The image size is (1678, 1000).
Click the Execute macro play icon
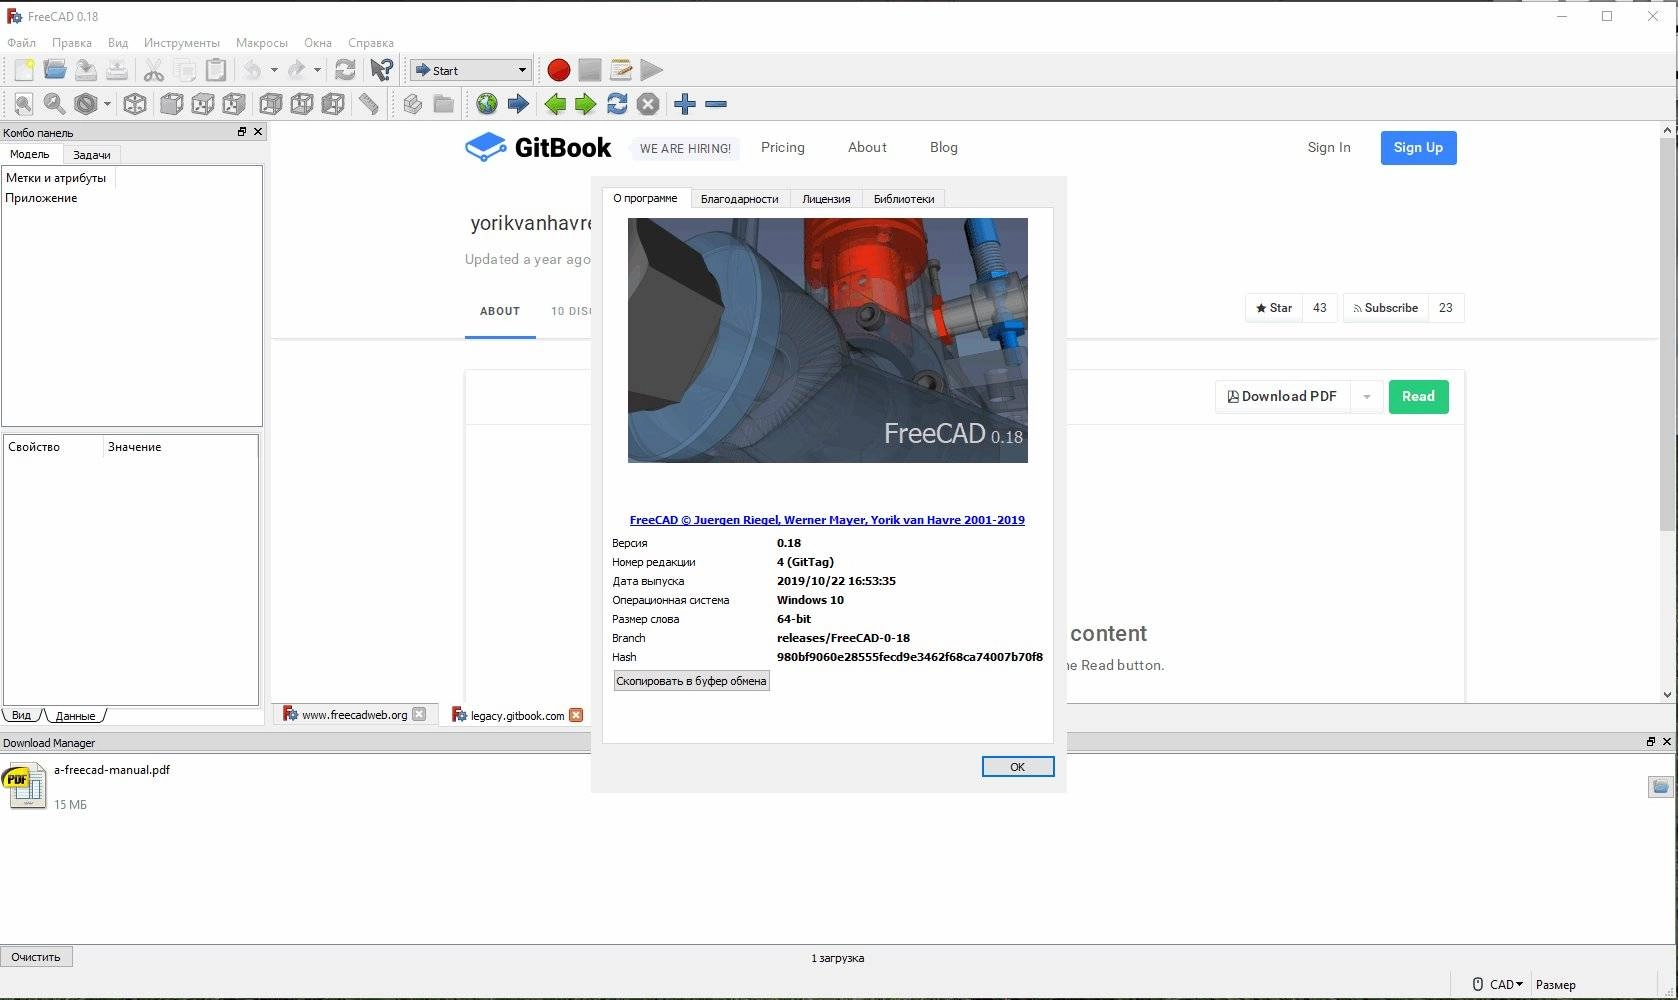(x=651, y=70)
